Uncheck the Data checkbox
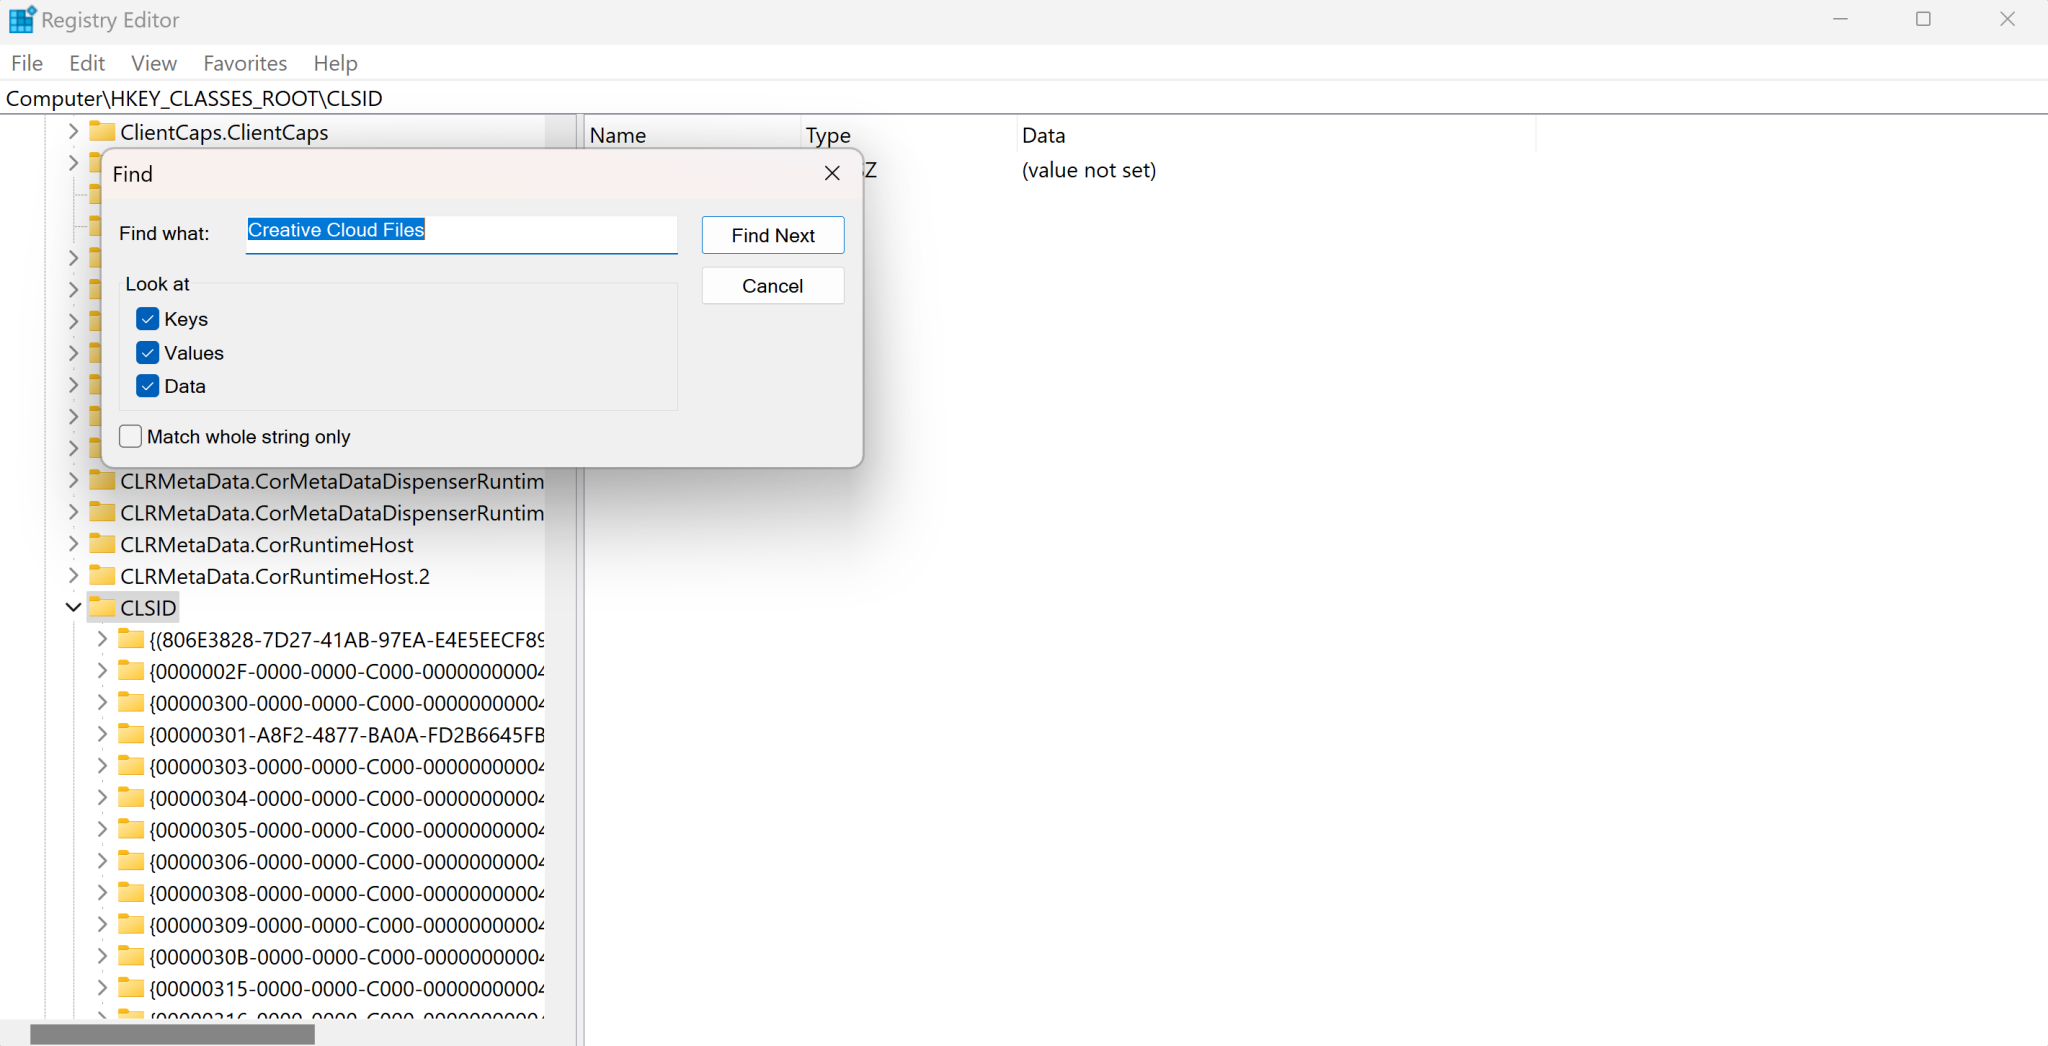The width and height of the screenshot is (2048, 1046). point(148,386)
